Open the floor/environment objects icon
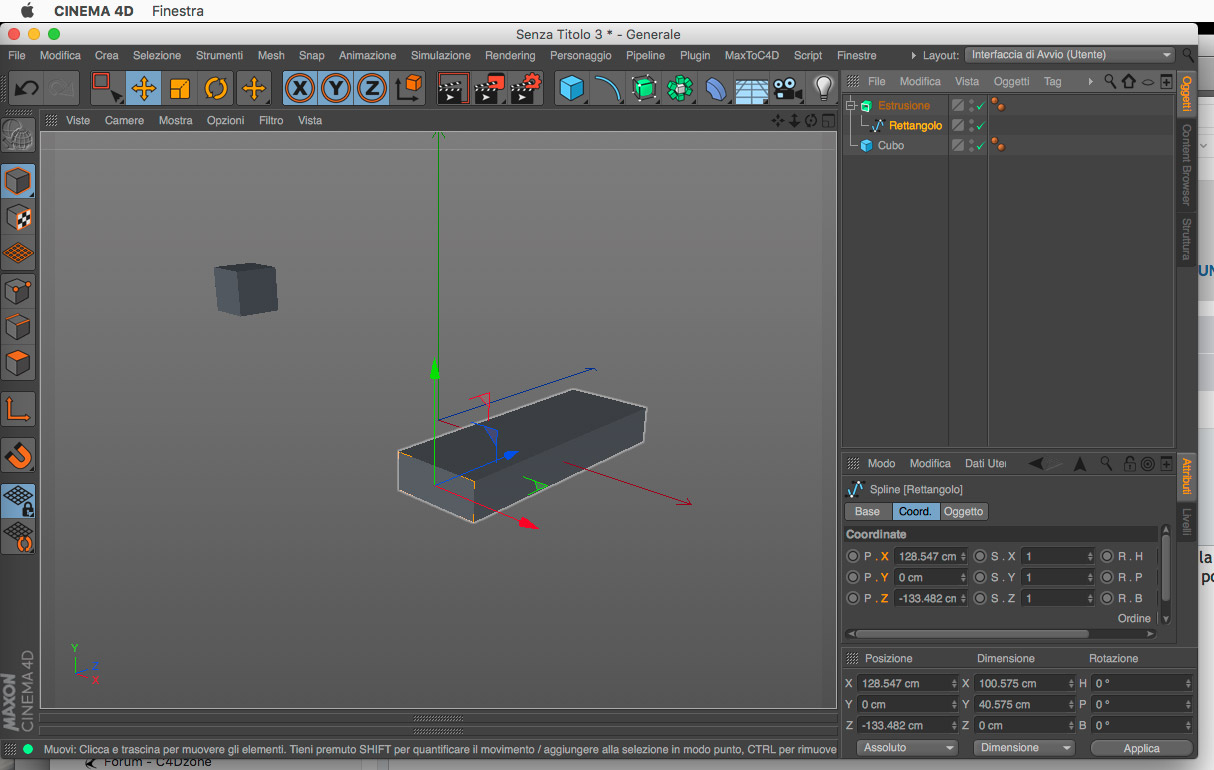1214x770 pixels. 751,88
